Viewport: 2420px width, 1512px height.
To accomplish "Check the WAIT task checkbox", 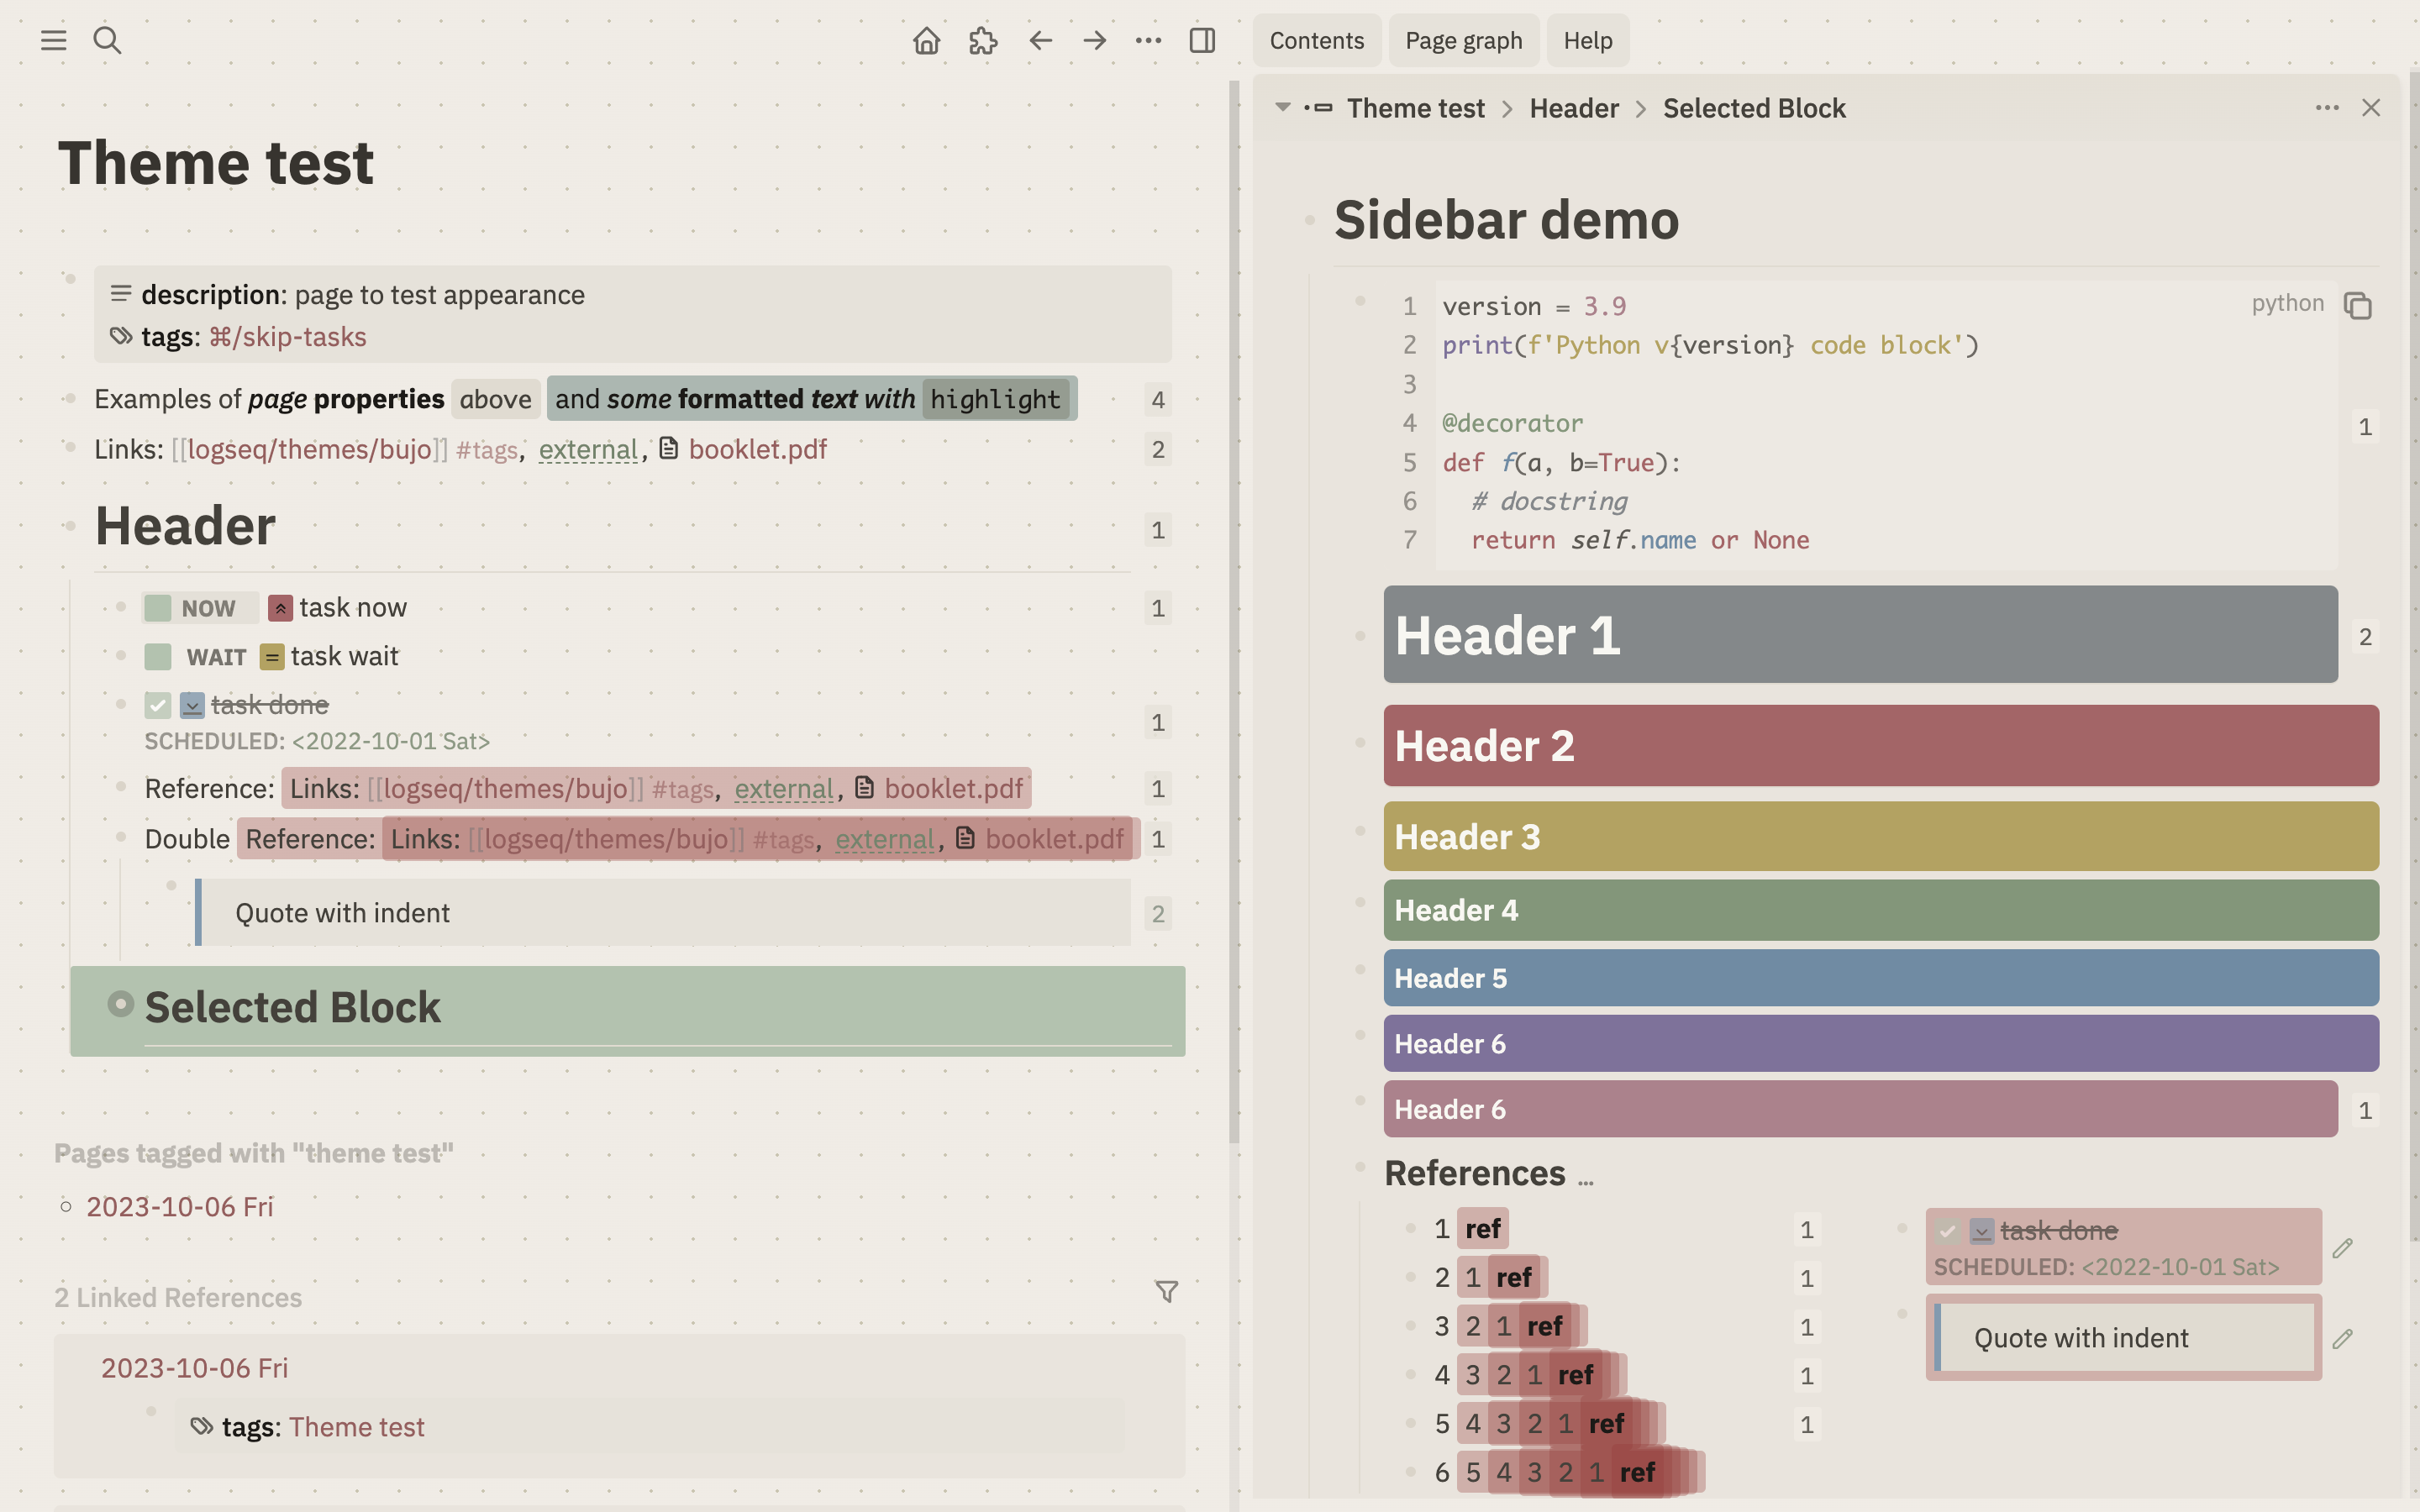I will click(158, 657).
